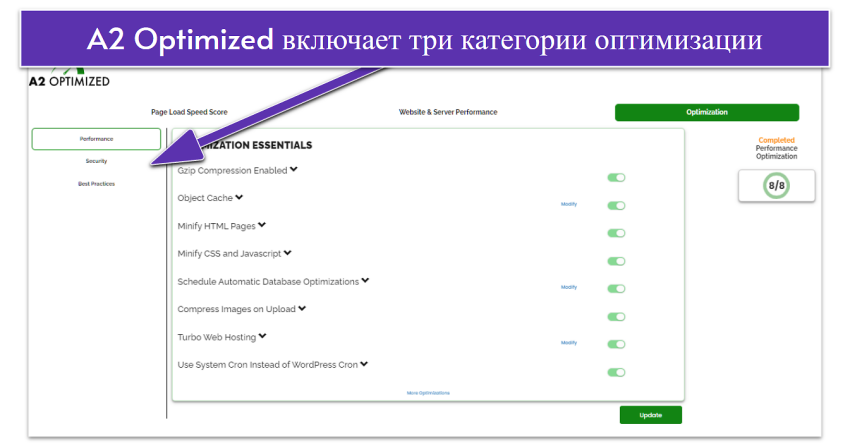Select the green Optimization tab
Image resolution: width=850 pixels, height=446 pixels.
tap(707, 112)
